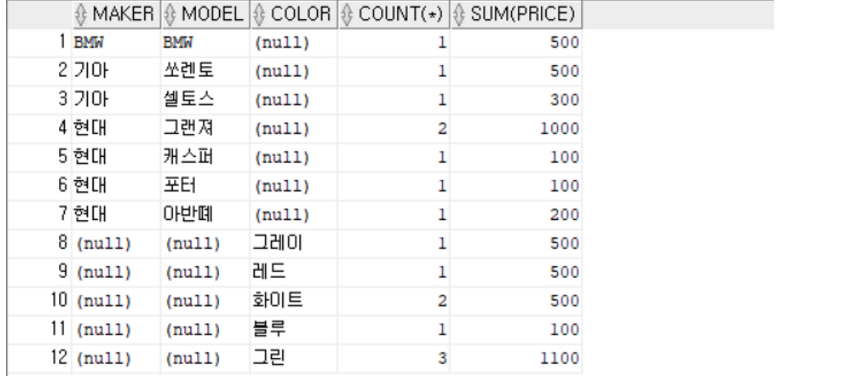Viewport: 854px width, 376px height.
Task: Click the 화이트 color cell
Action: point(294,301)
